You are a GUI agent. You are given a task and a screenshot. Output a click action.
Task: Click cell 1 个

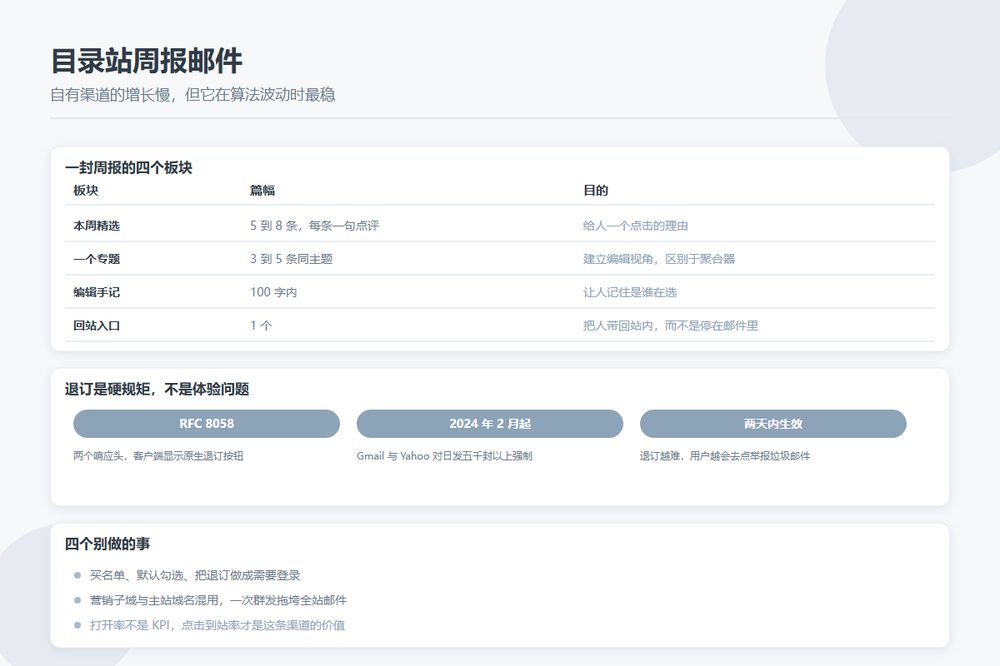[261, 325]
